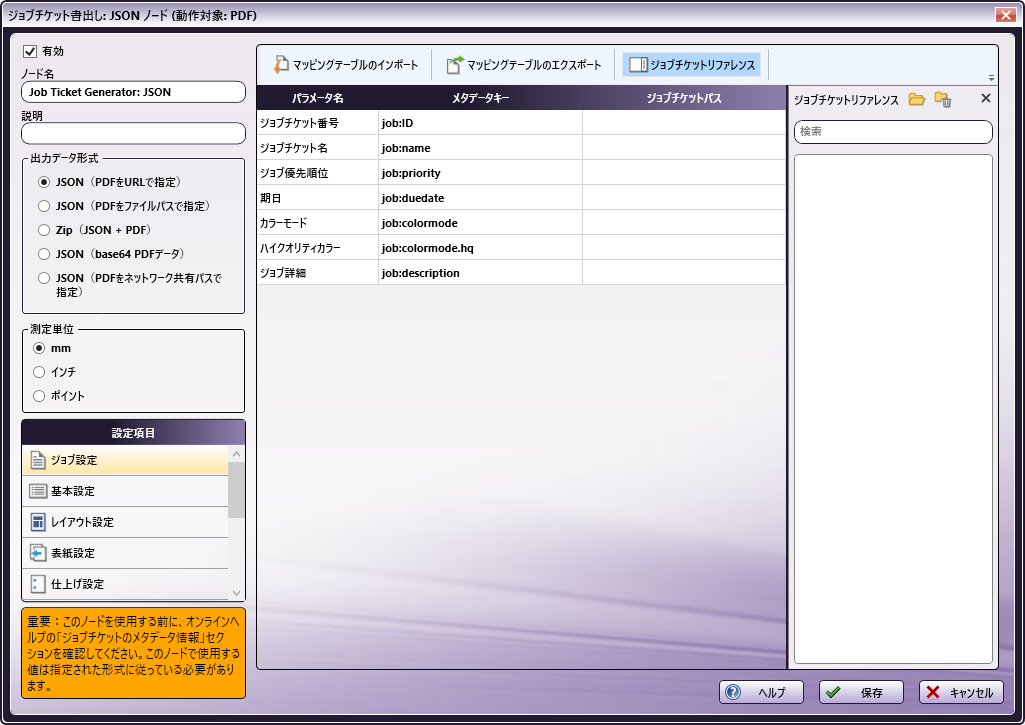Select Zip（JSON + PDF）output format
The height and width of the screenshot is (725, 1025).
(44, 230)
